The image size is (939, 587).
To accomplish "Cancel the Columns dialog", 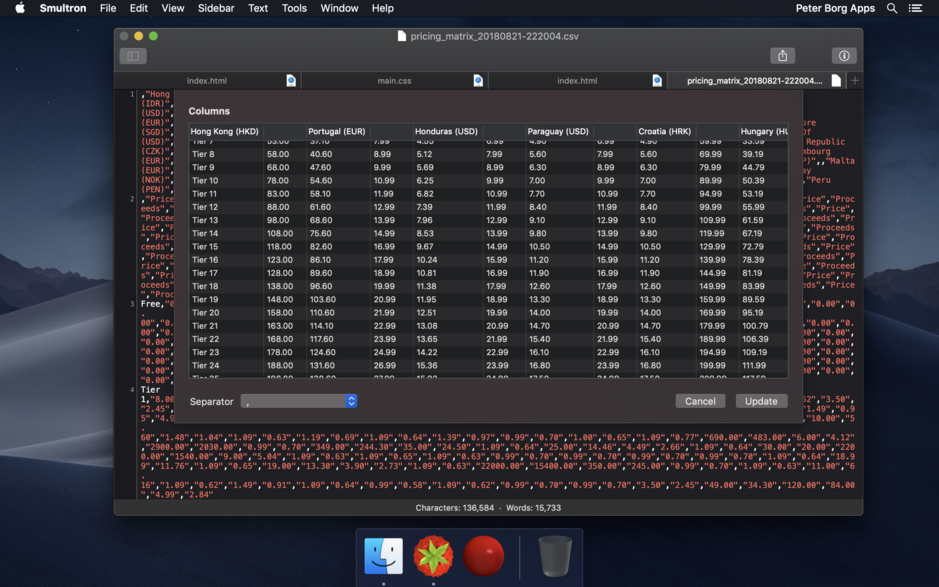I will tap(700, 400).
